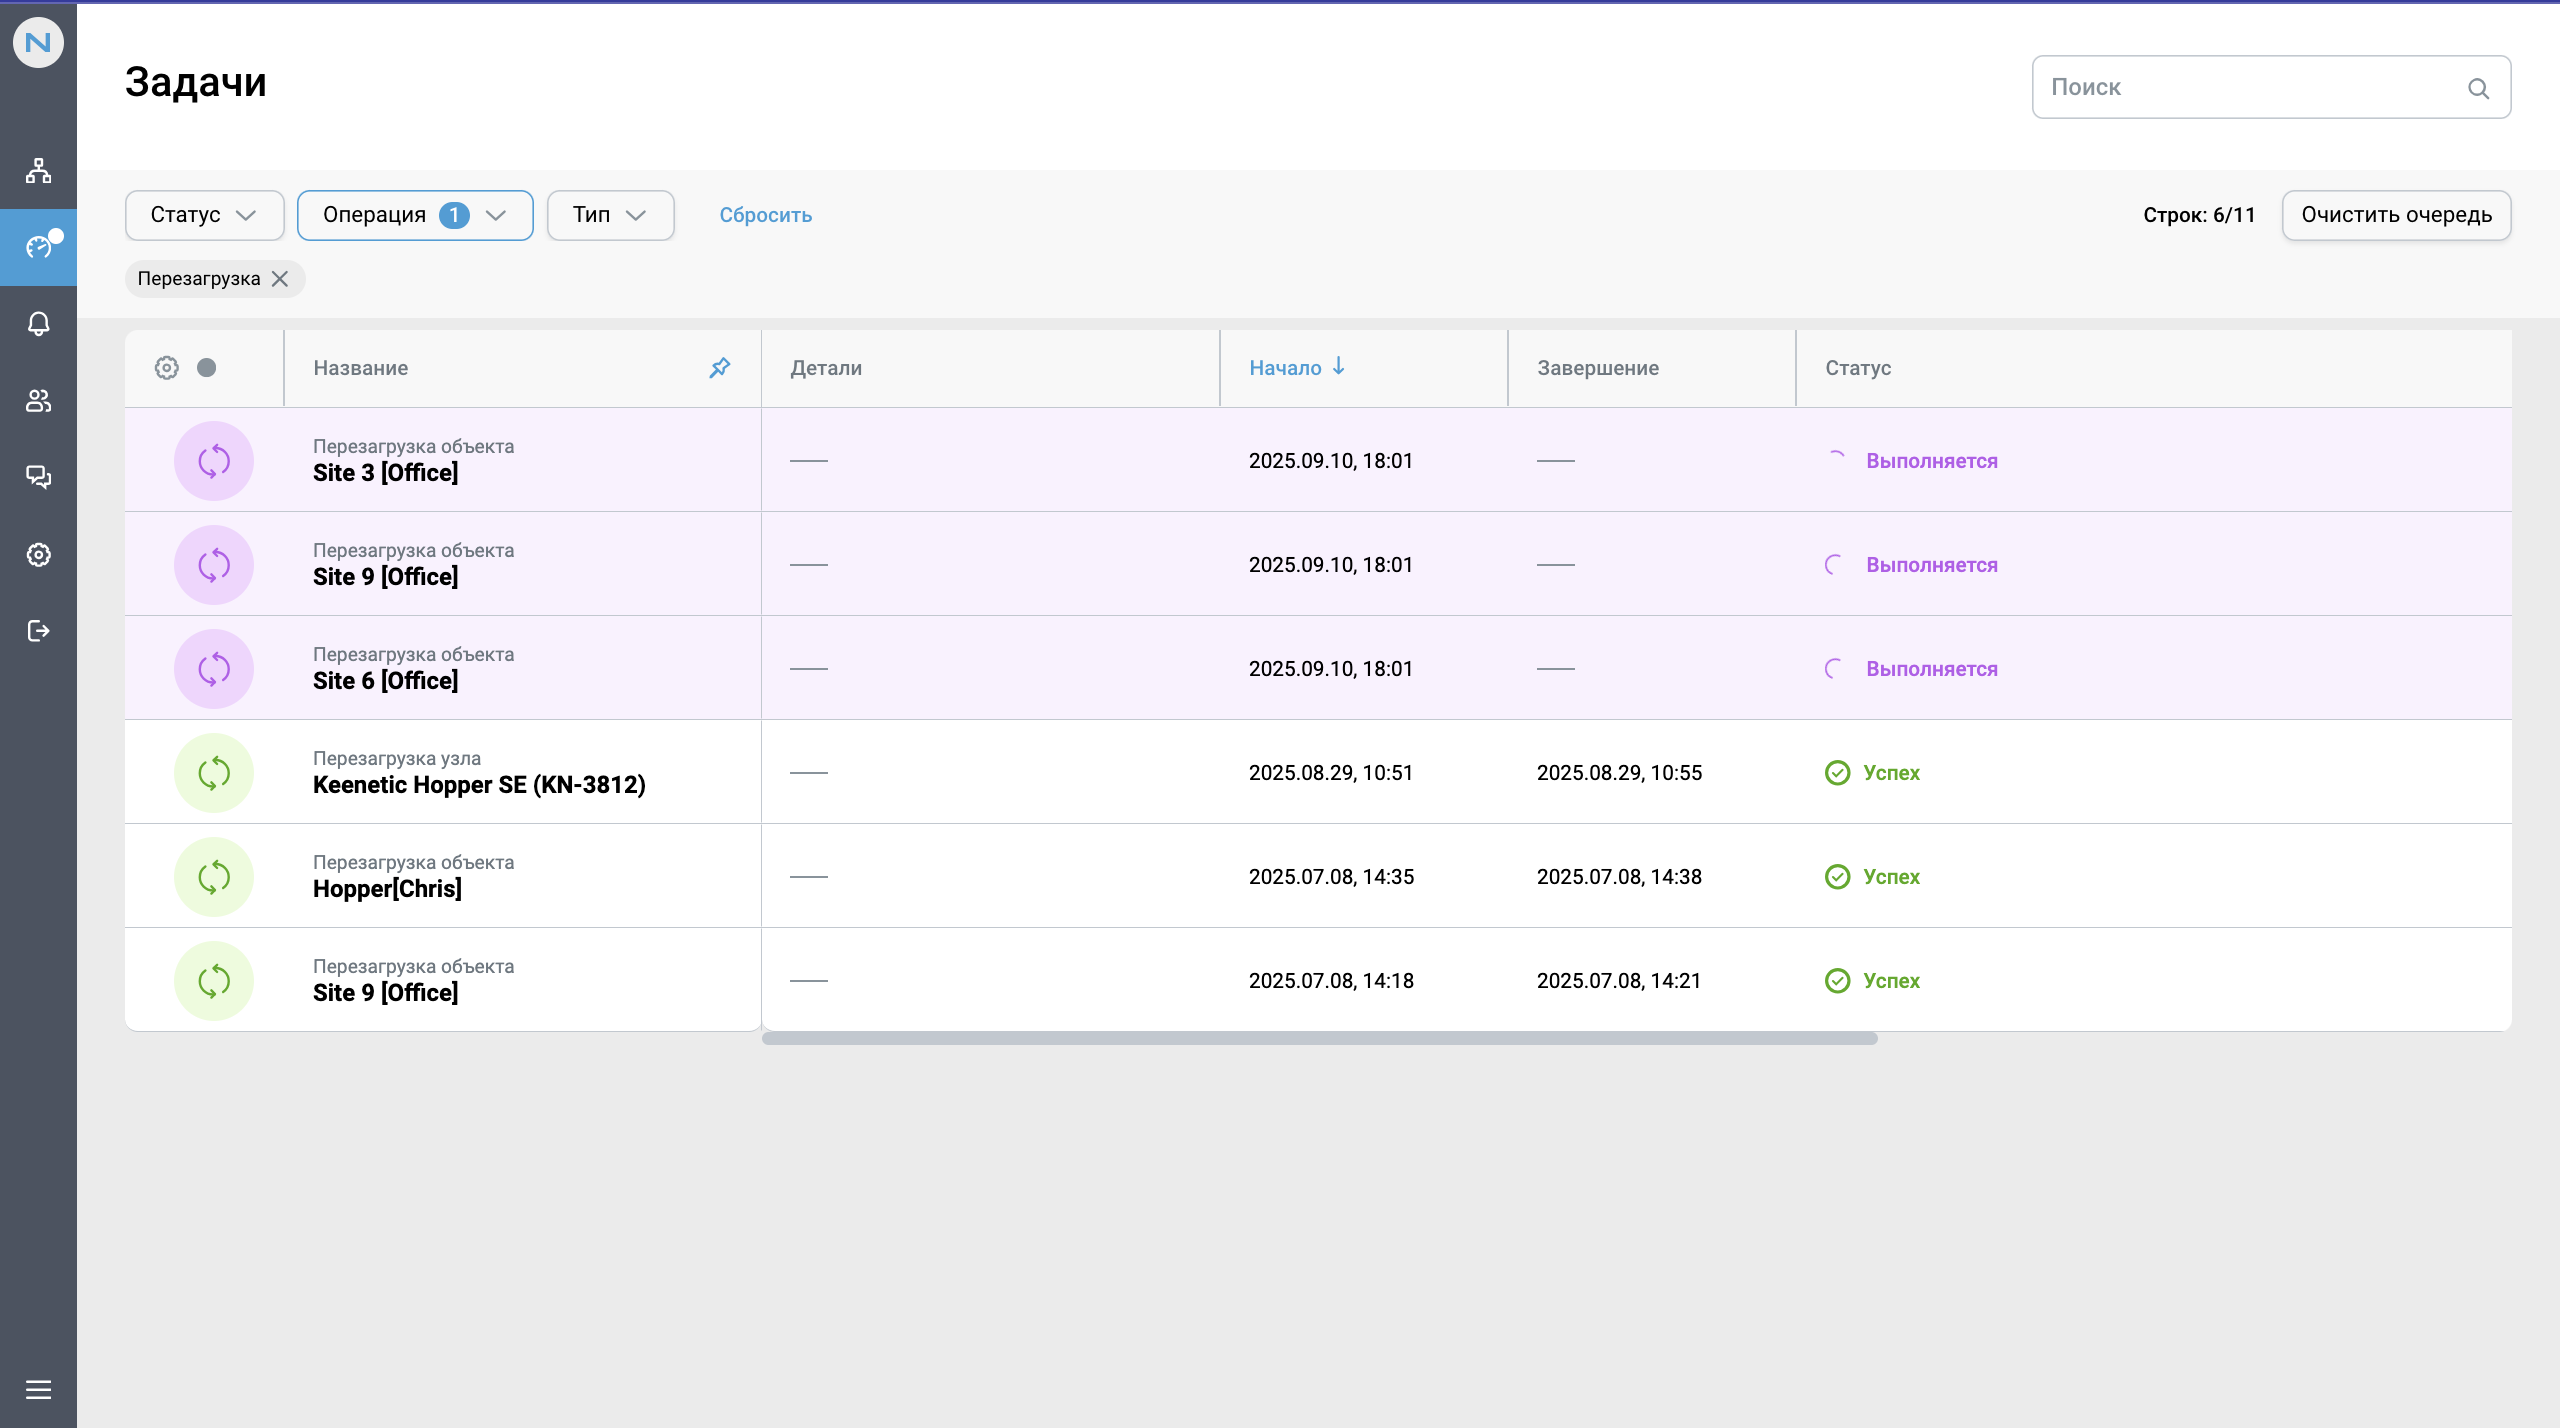Click the search magnifier icon
2560x1428 pixels.
coord(2478,88)
